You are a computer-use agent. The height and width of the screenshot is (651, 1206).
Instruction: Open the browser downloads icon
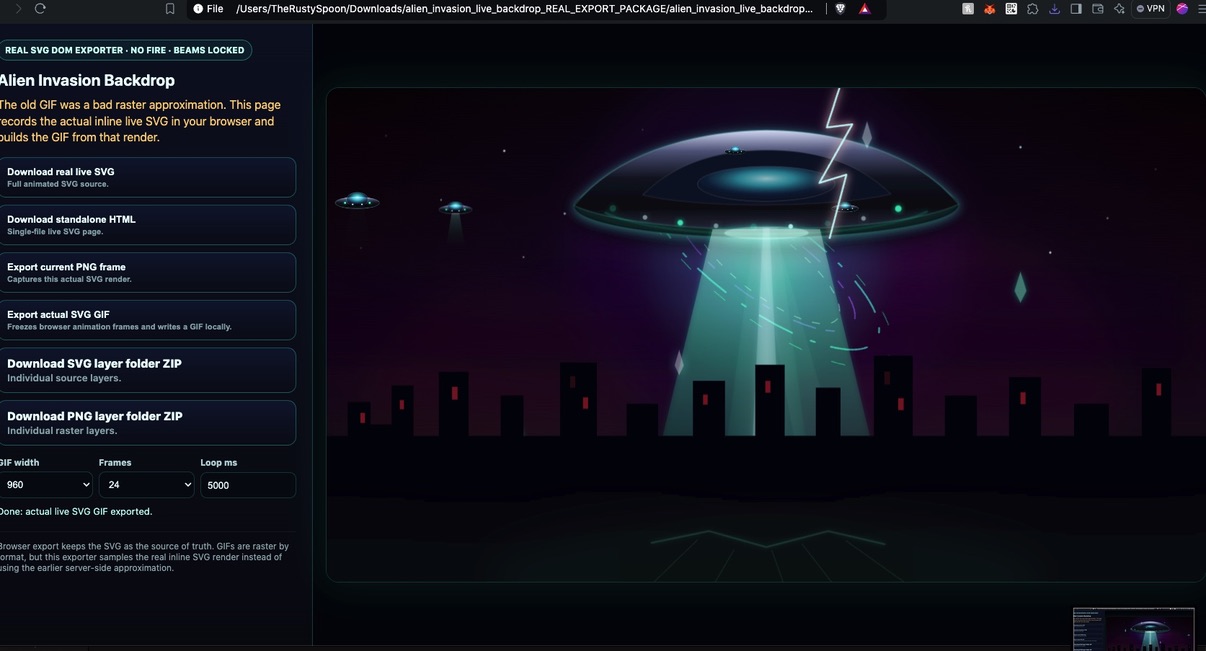pyautogui.click(x=1054, y=8)
